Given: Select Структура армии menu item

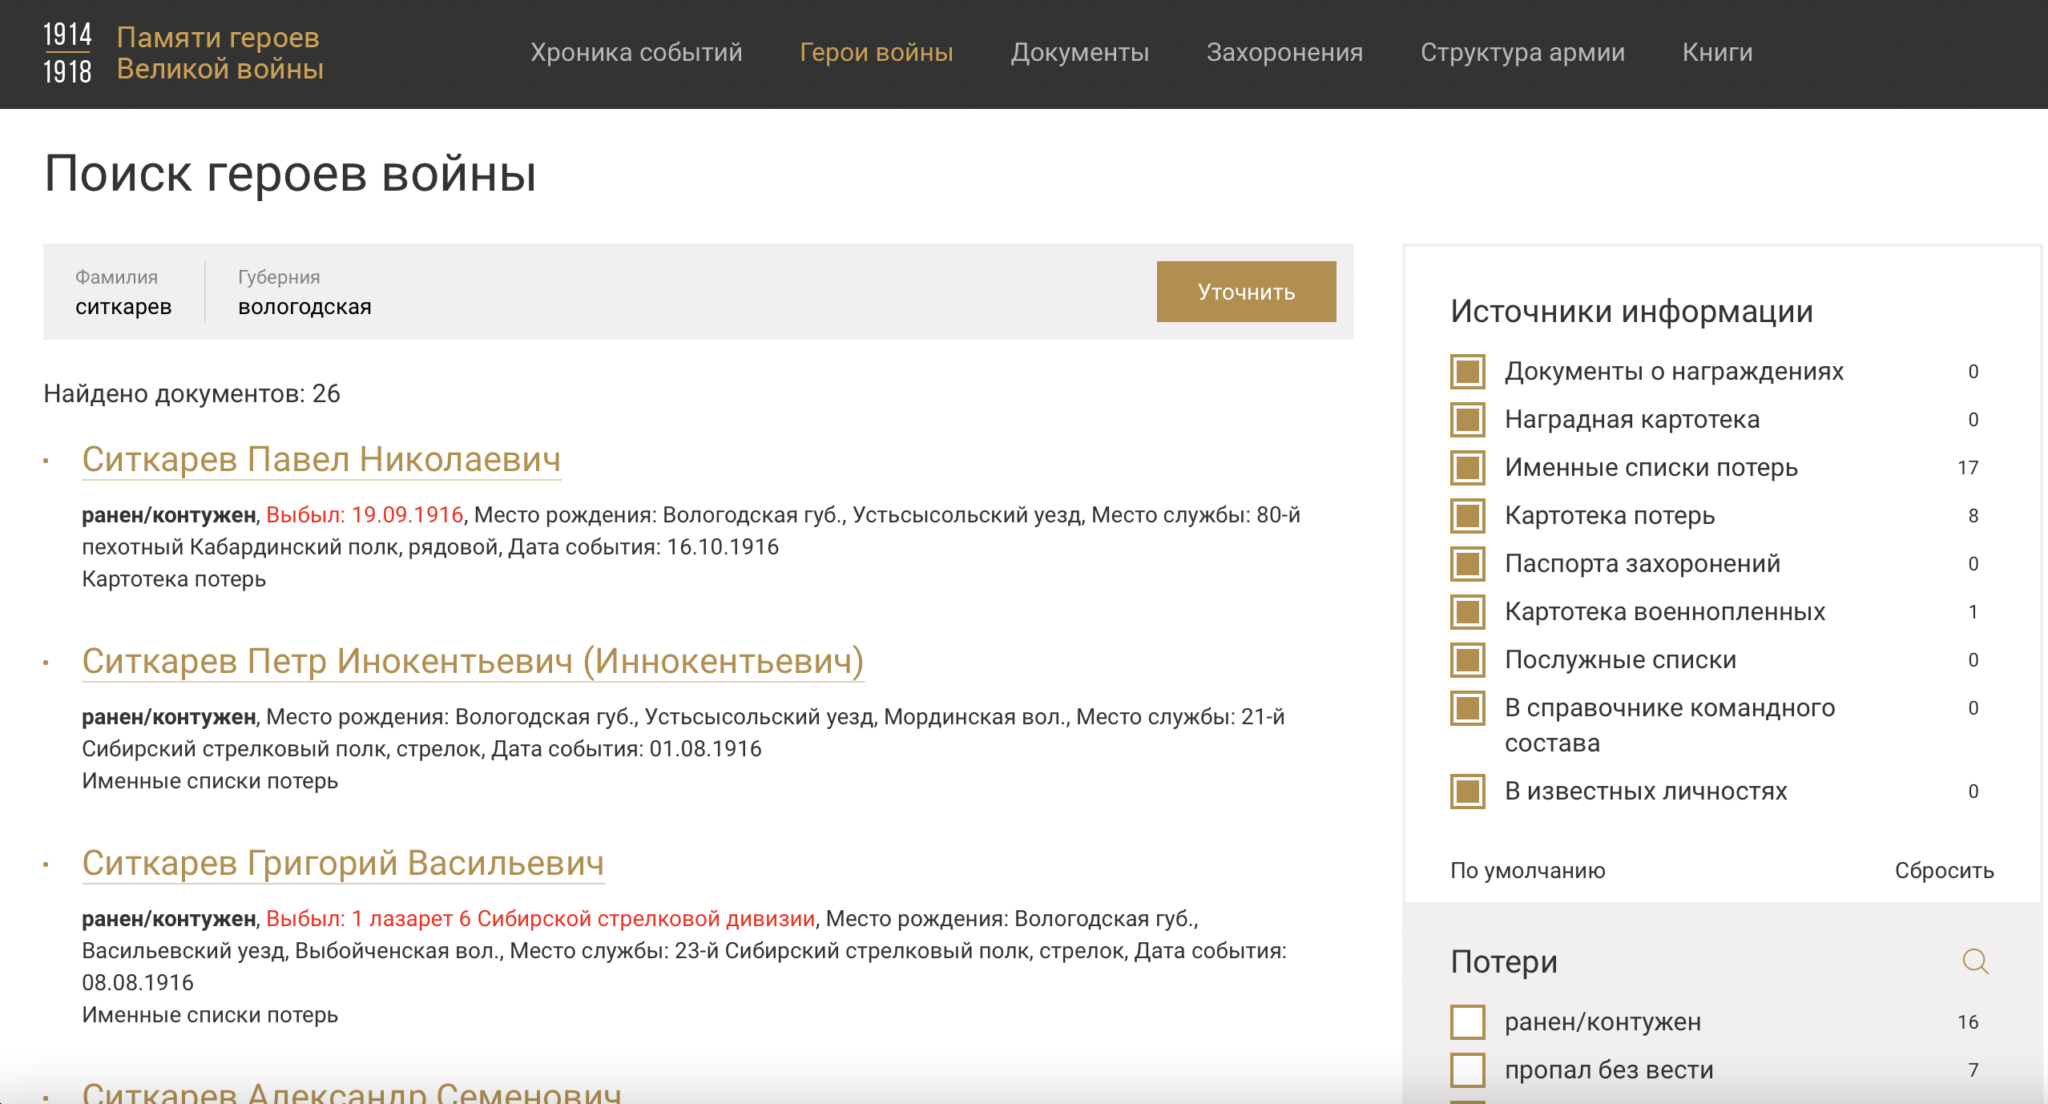Looking at the screenshot, I should pos(1522,52).
